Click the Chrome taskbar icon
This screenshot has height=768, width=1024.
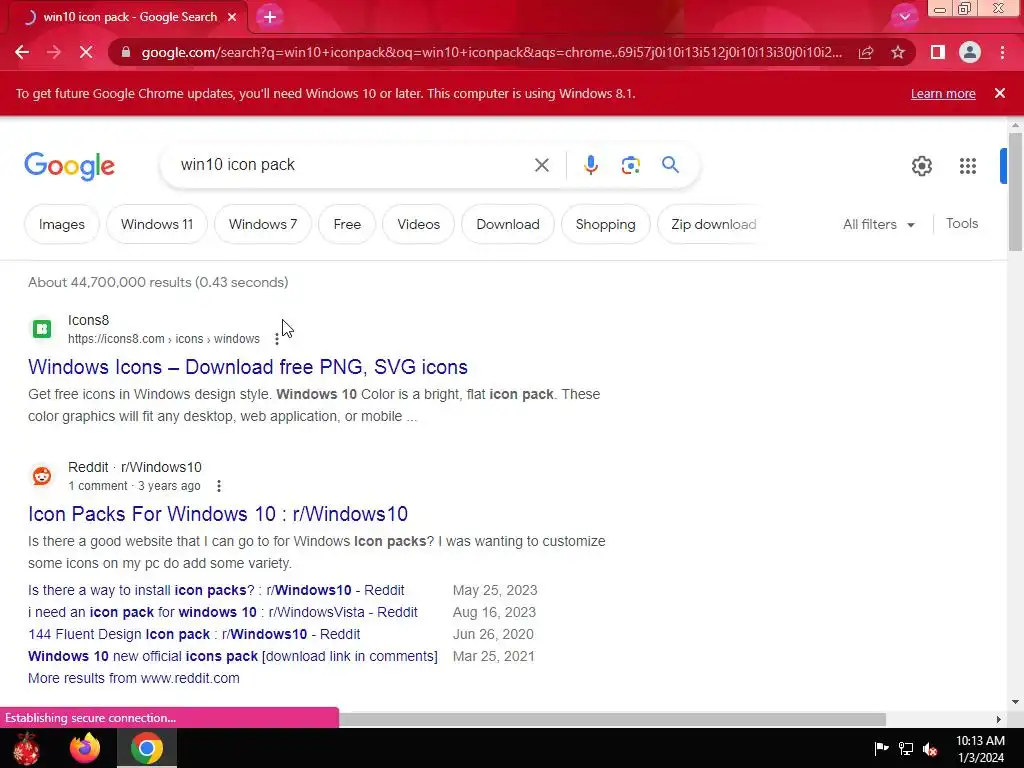(x=147, y=748)
